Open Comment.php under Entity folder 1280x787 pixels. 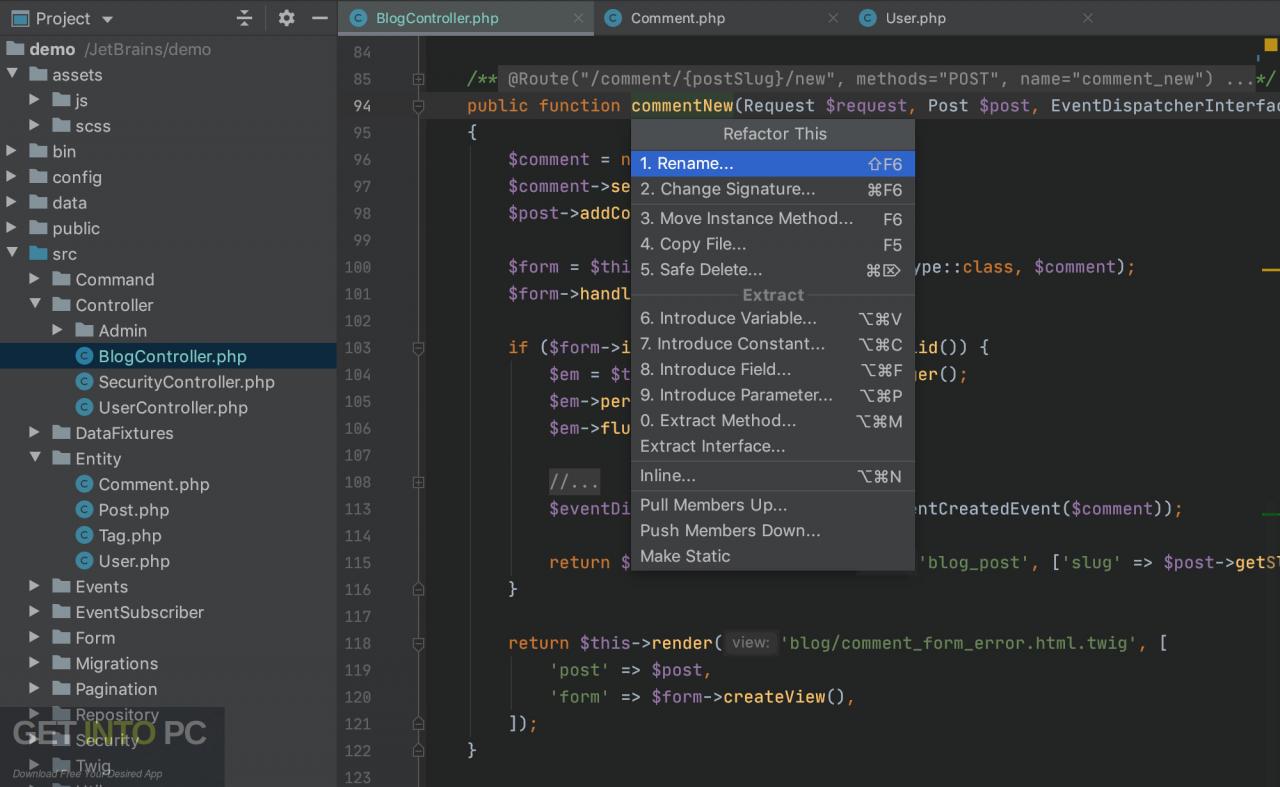[154, 484]
